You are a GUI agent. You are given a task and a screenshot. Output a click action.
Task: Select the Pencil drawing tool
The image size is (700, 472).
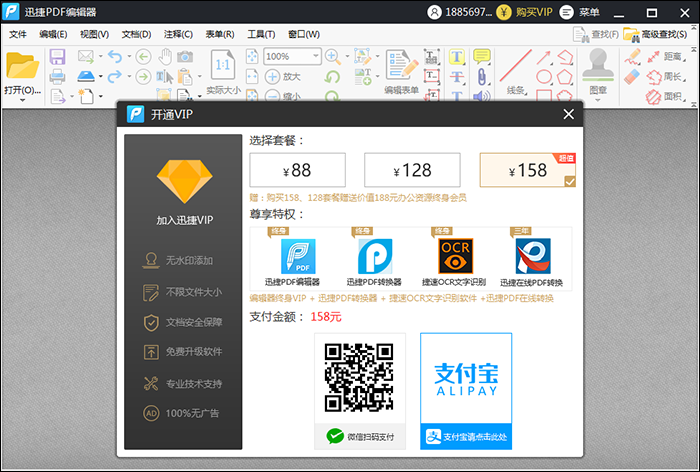coord(632,57)
